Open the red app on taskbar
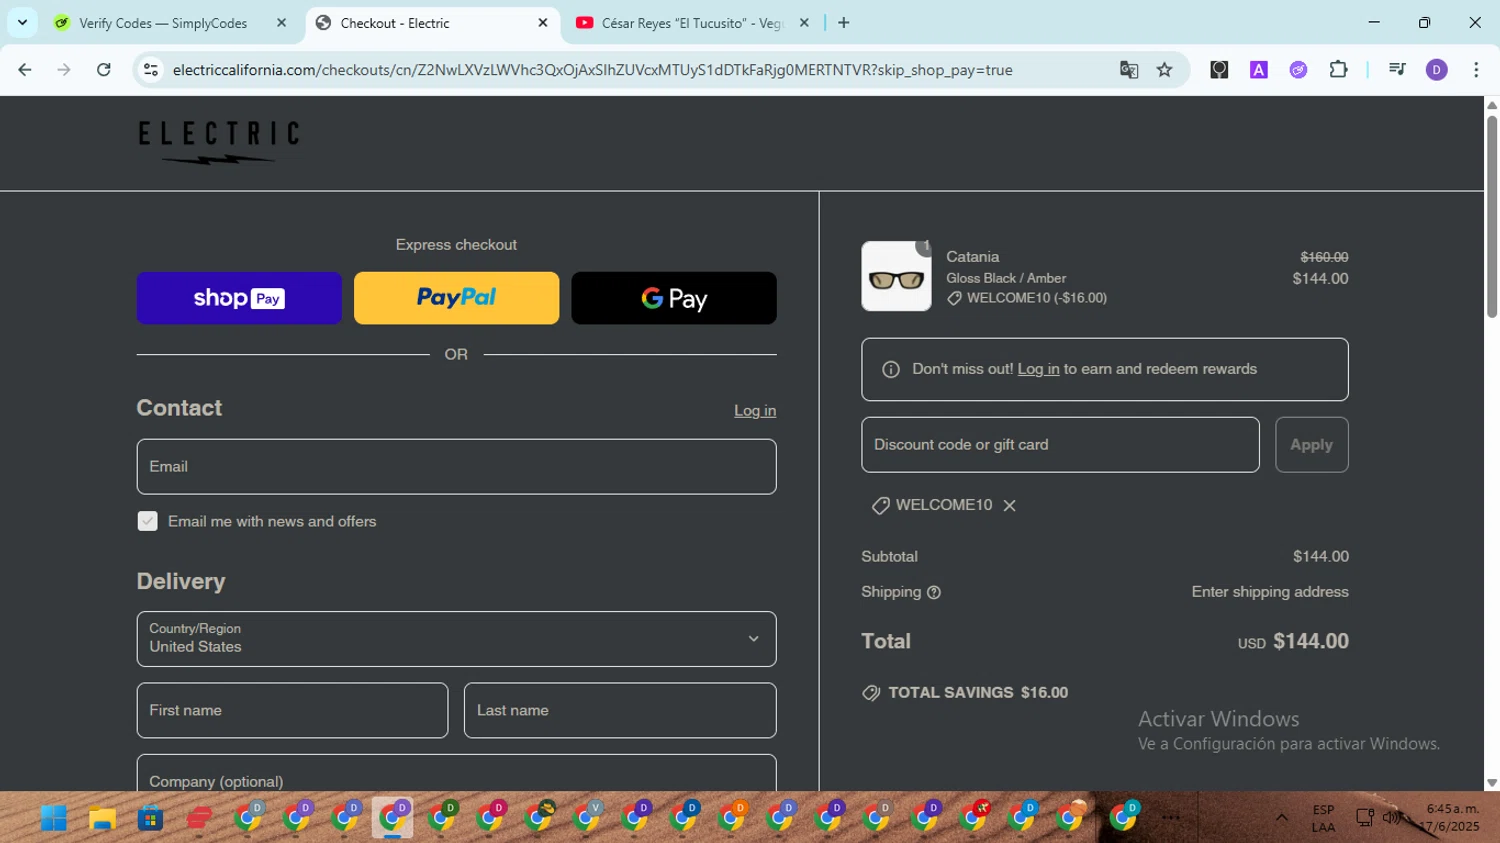This screenshot has width=1500, height=843. (x=199, y=819)
